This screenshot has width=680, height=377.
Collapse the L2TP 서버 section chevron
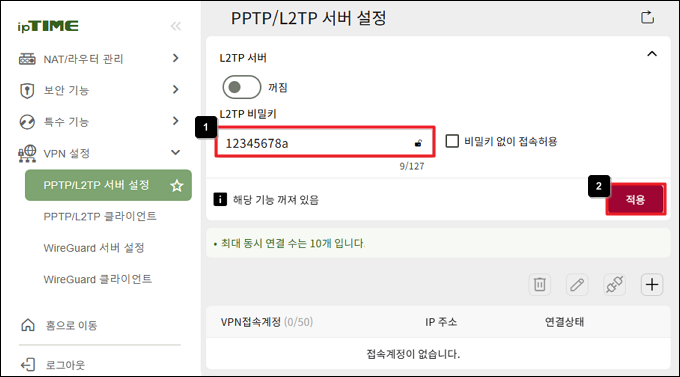(652, 54)
